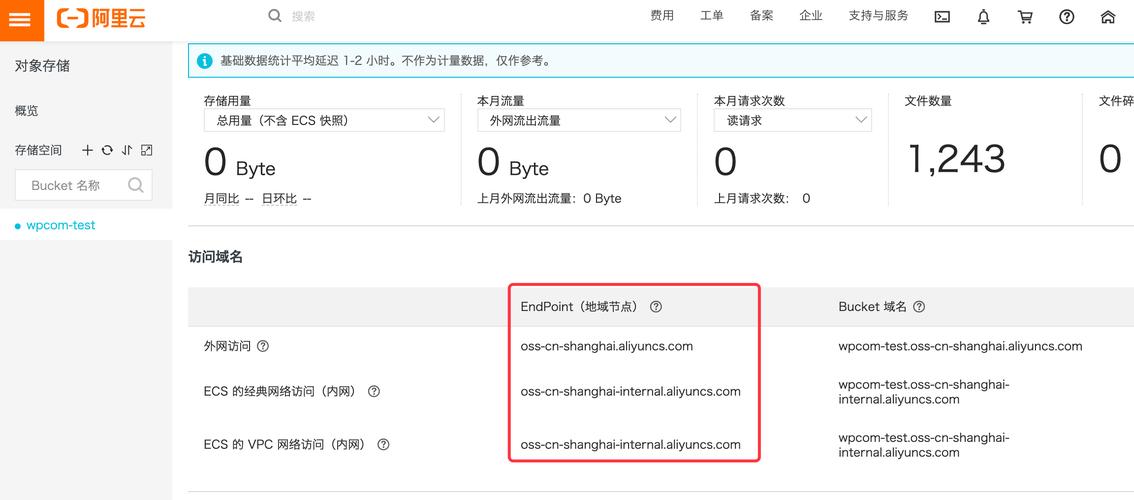Click the 经典网络 row internal endpoint
Image resolution: width=1134 pixels, height=500 pixels.
[631, 391]
